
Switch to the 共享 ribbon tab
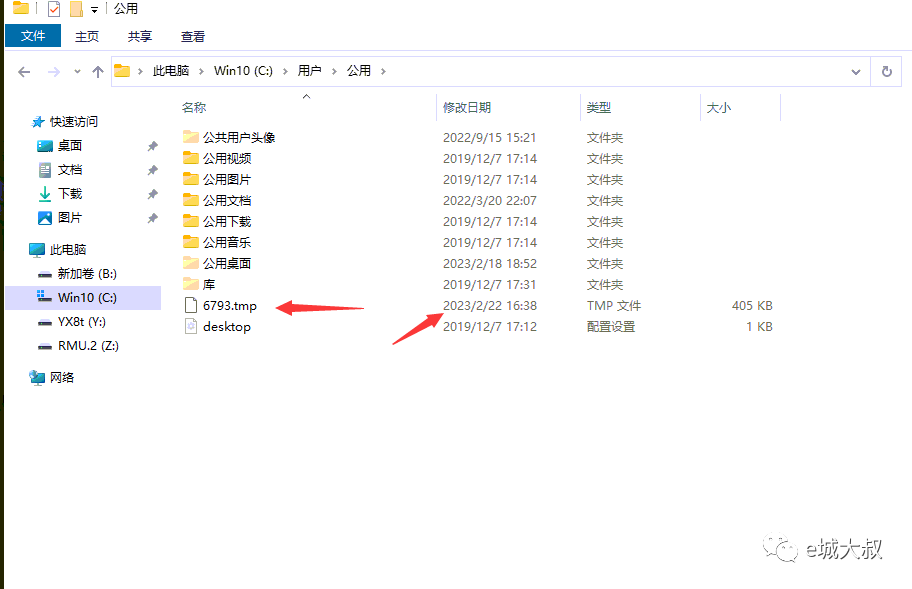pos(139,35)
